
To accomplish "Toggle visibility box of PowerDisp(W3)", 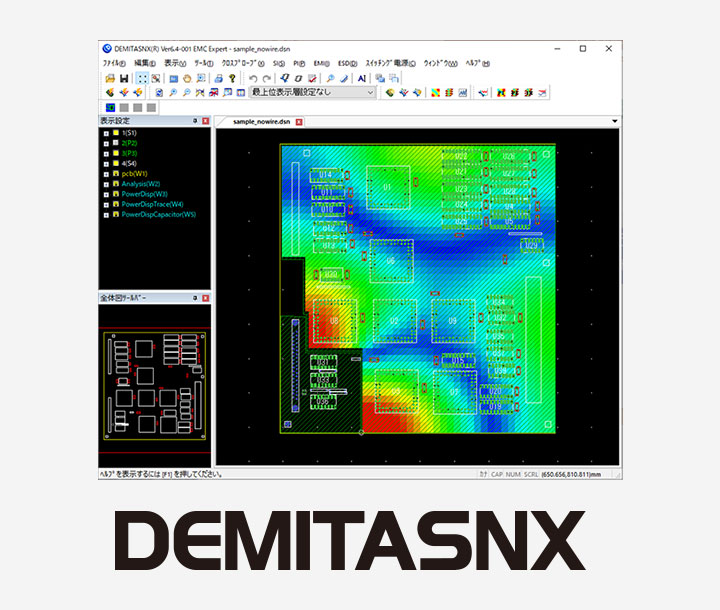I will tap(116, 194).
